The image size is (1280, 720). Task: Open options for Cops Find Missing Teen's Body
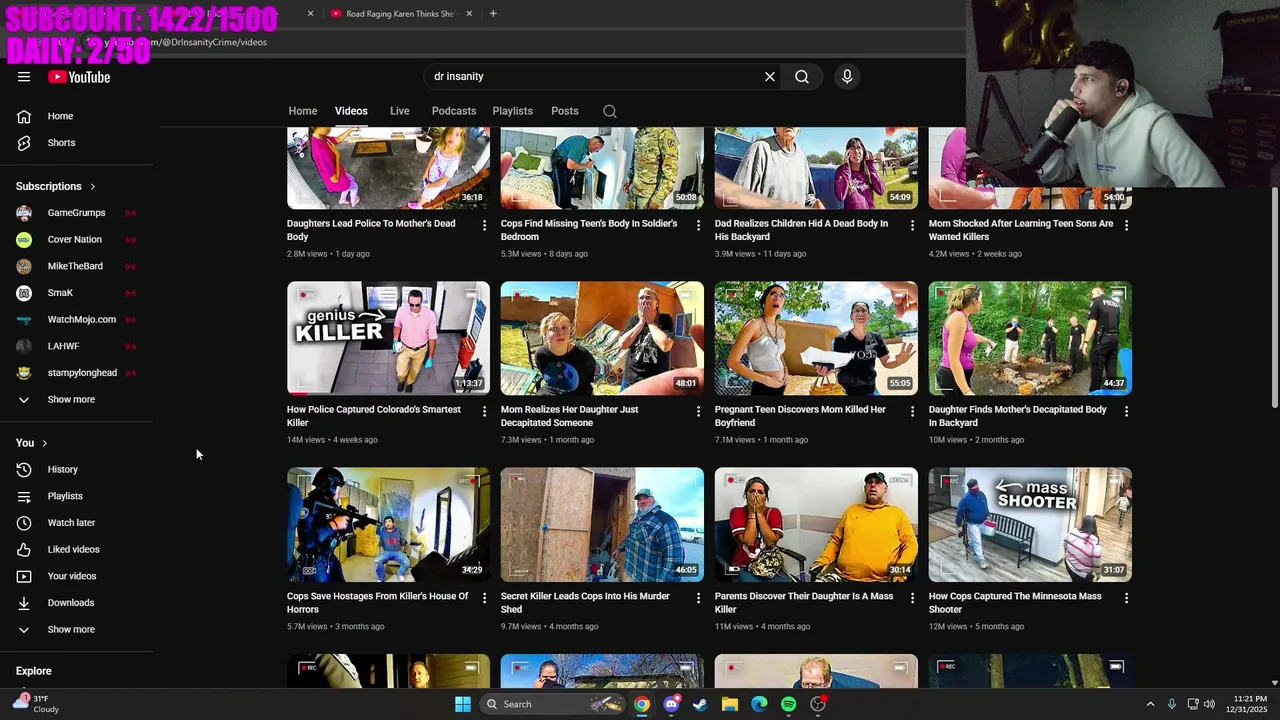[x=699, y=226]
